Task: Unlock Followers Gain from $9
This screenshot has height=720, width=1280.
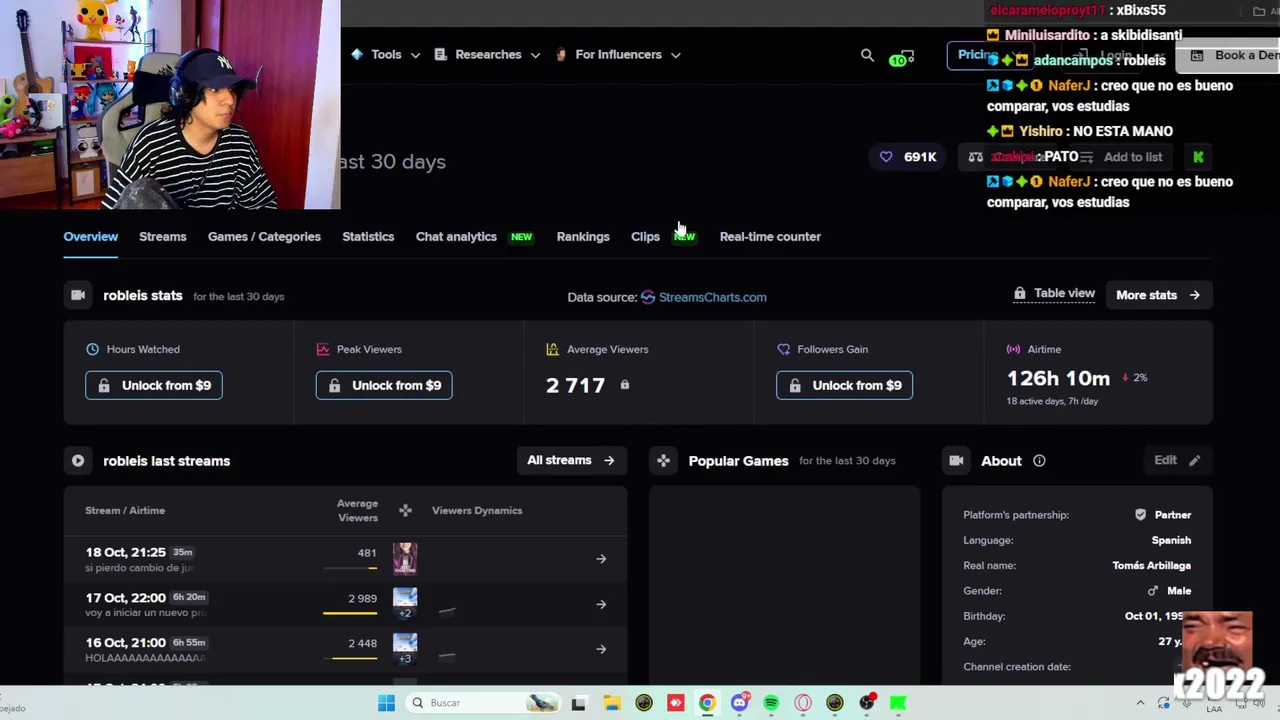Action: tap(844, 385)
